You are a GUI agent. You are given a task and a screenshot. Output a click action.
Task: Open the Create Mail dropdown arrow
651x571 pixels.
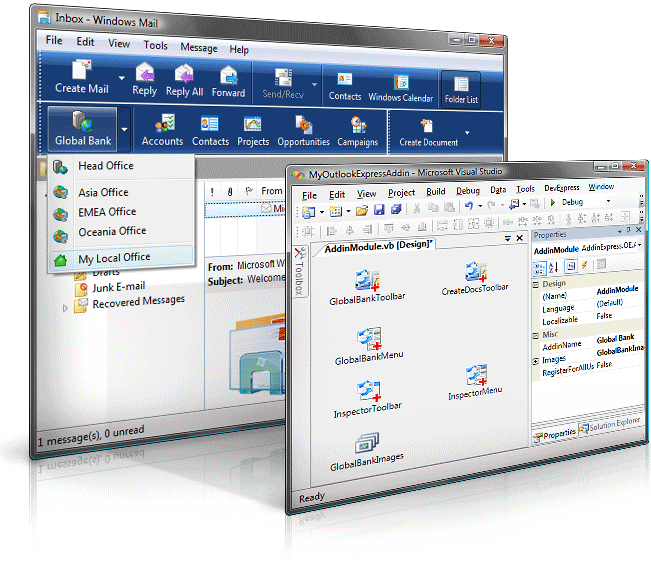122,78
